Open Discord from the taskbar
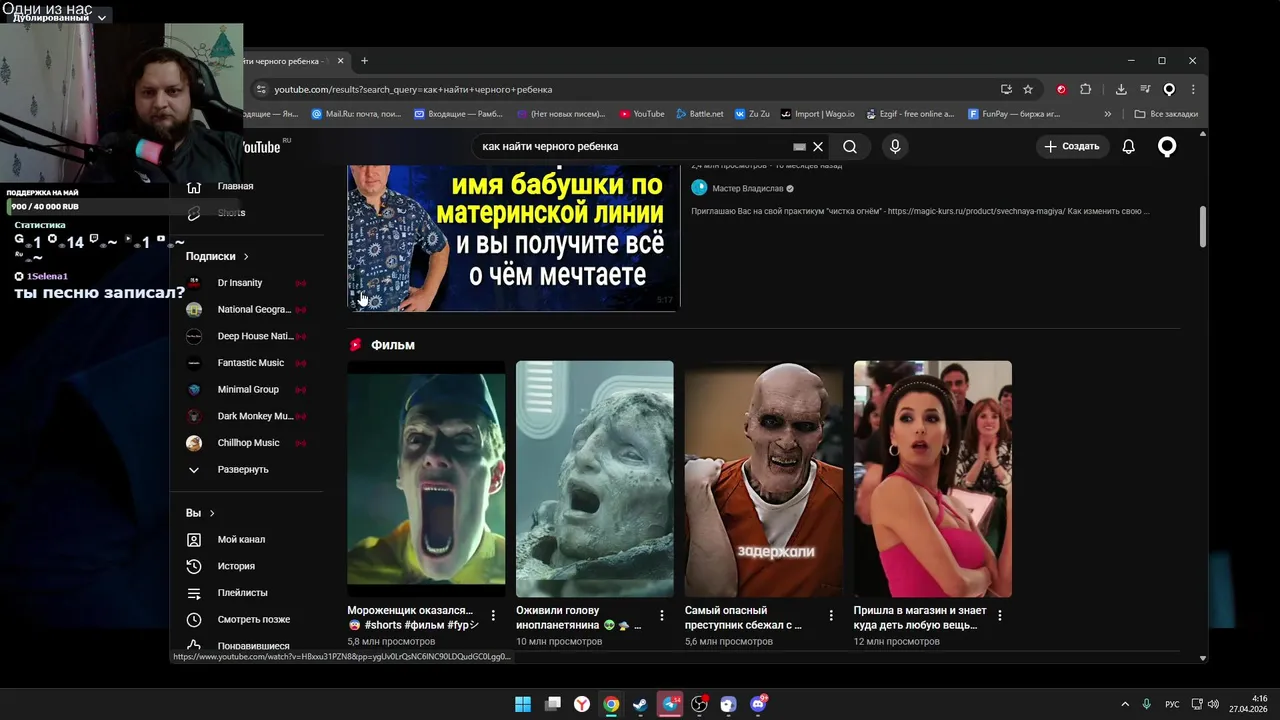 [758, 704]
